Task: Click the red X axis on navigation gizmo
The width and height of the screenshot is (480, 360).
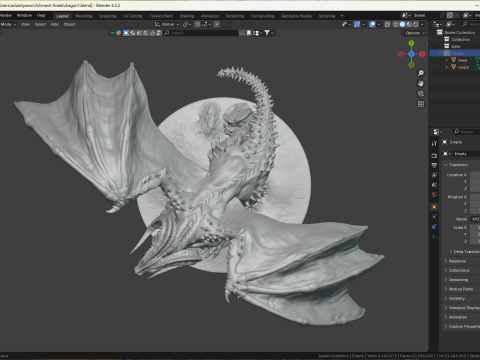Action: (x=422, y=54)
